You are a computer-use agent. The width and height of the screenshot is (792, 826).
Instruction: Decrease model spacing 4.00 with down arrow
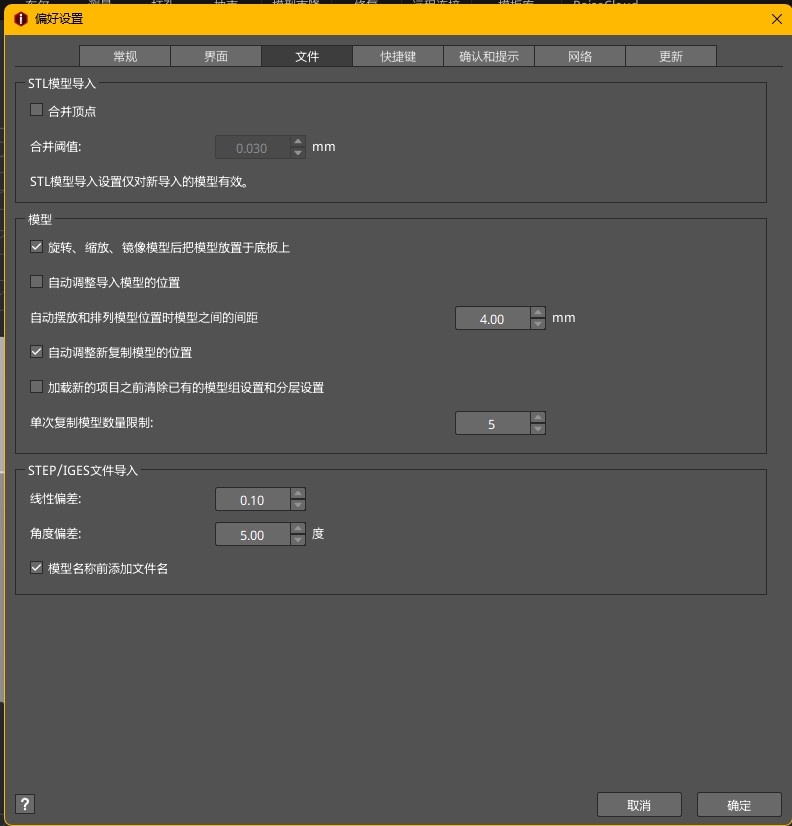(x=537, y=323)
